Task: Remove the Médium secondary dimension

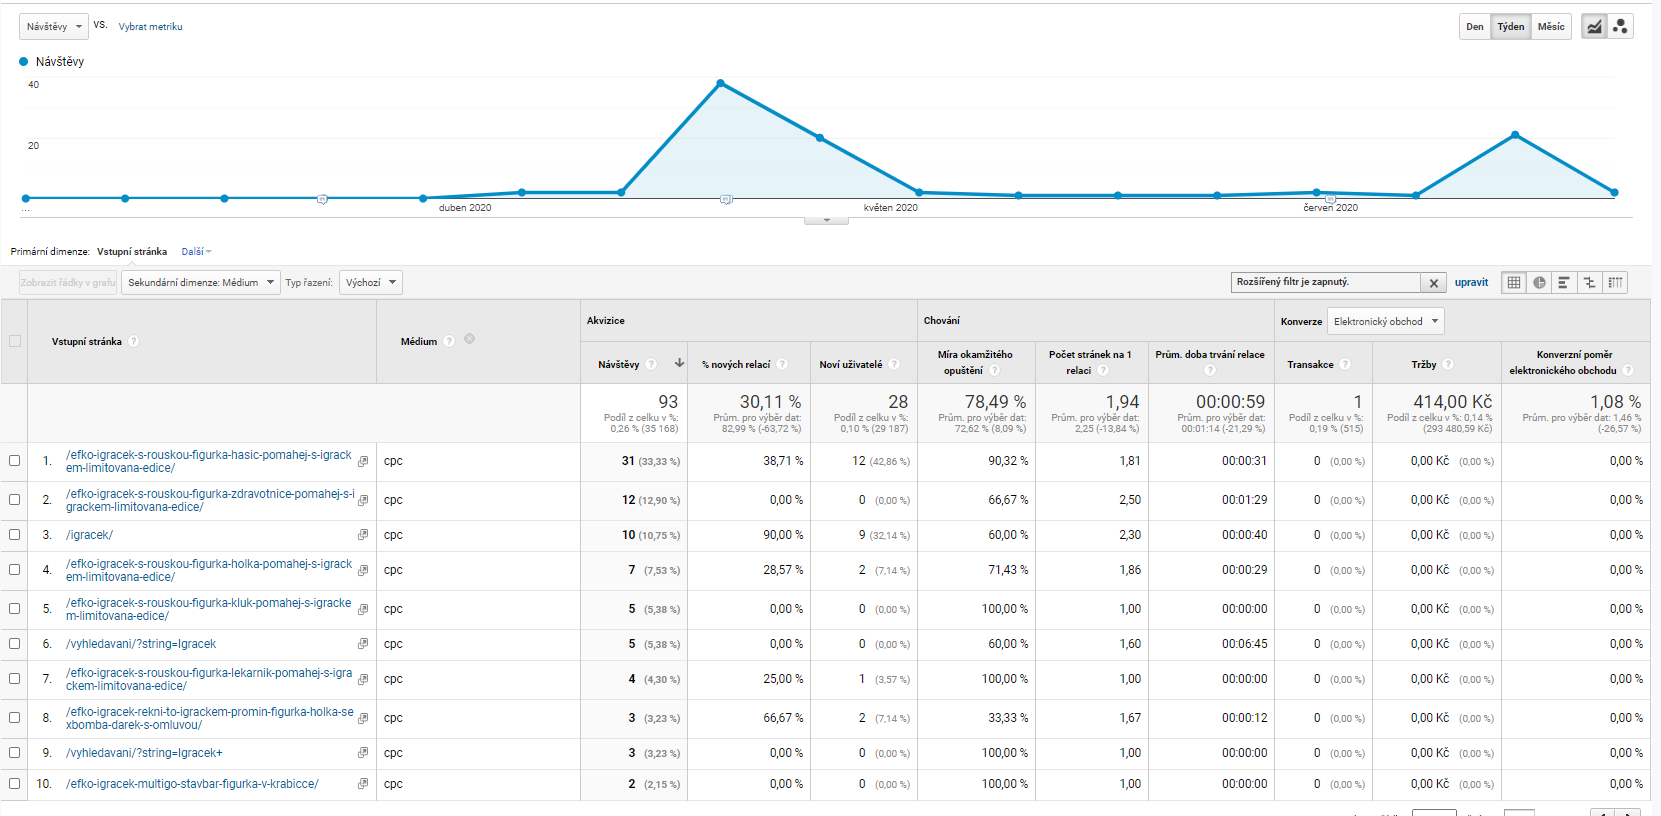Action: (469, 339)
